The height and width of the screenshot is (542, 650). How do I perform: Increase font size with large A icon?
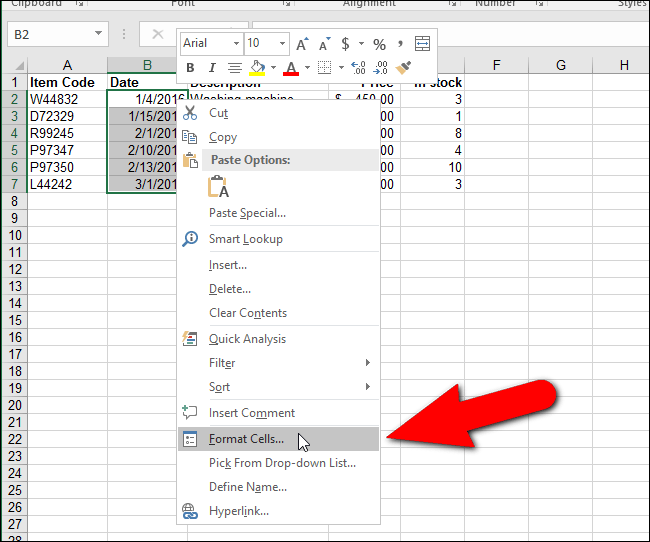302,44
